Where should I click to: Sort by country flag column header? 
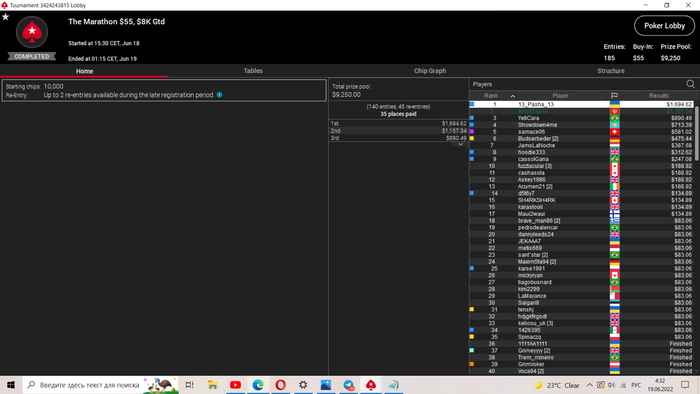pyautogui.click(x=614, y=95)
